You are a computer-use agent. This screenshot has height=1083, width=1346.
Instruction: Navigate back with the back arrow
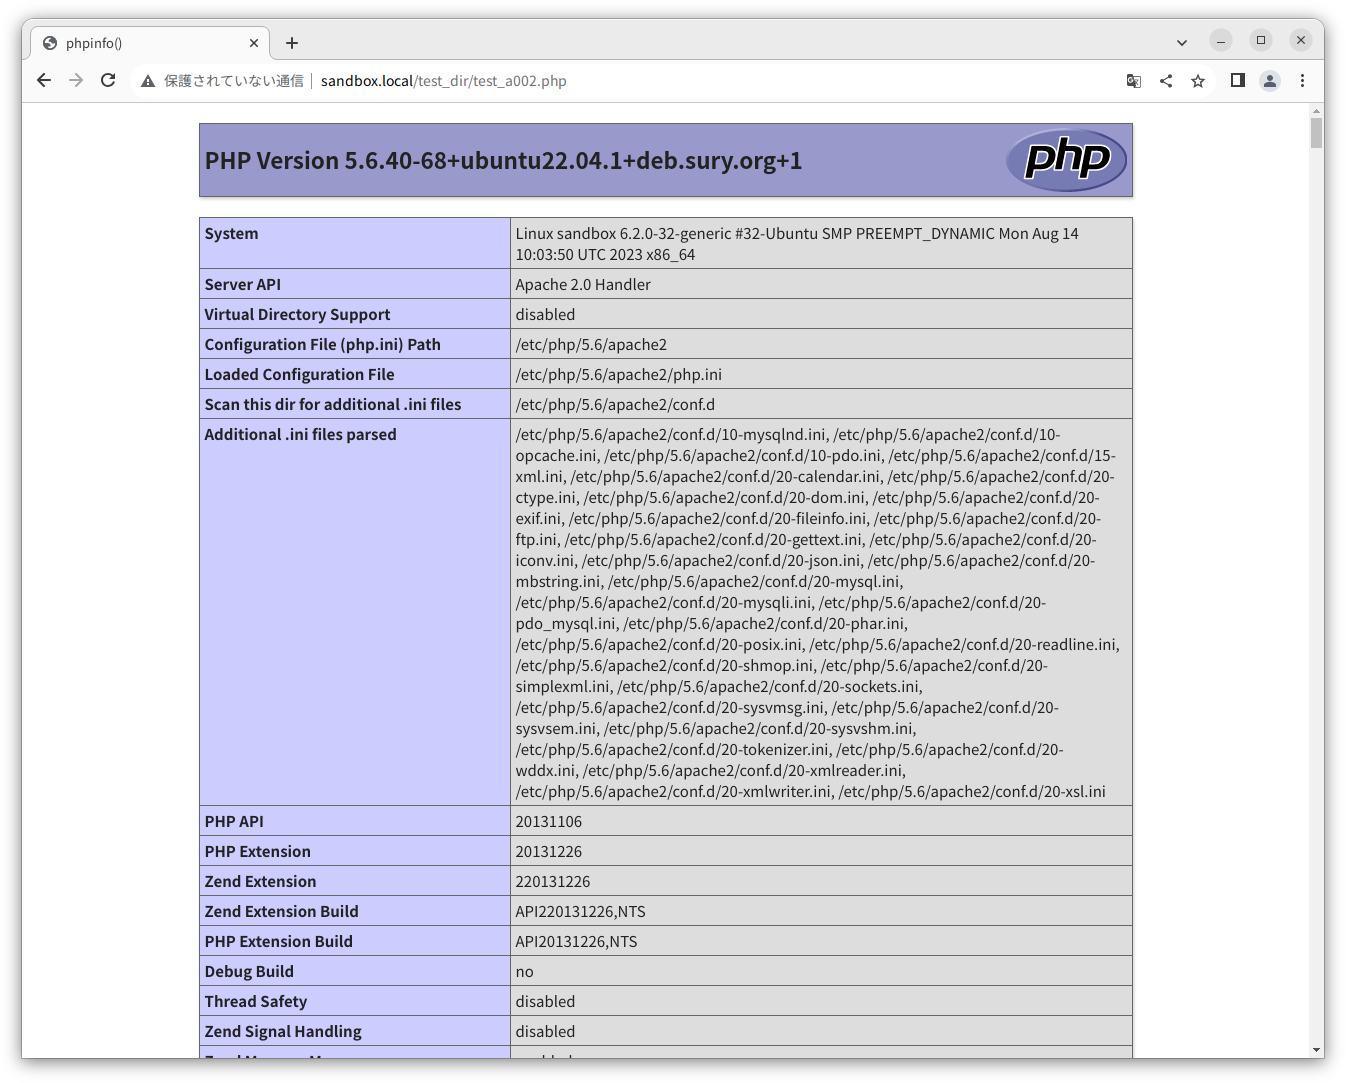click(43, 81)
